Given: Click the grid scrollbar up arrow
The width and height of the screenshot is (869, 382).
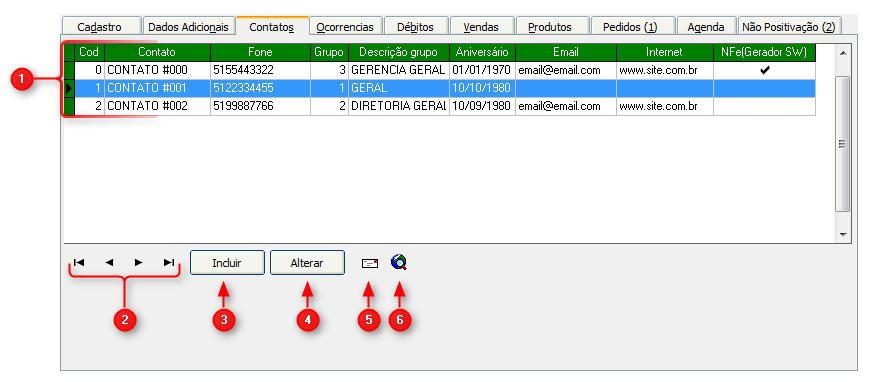Looking at the screenshot, I should coord(843,53).
